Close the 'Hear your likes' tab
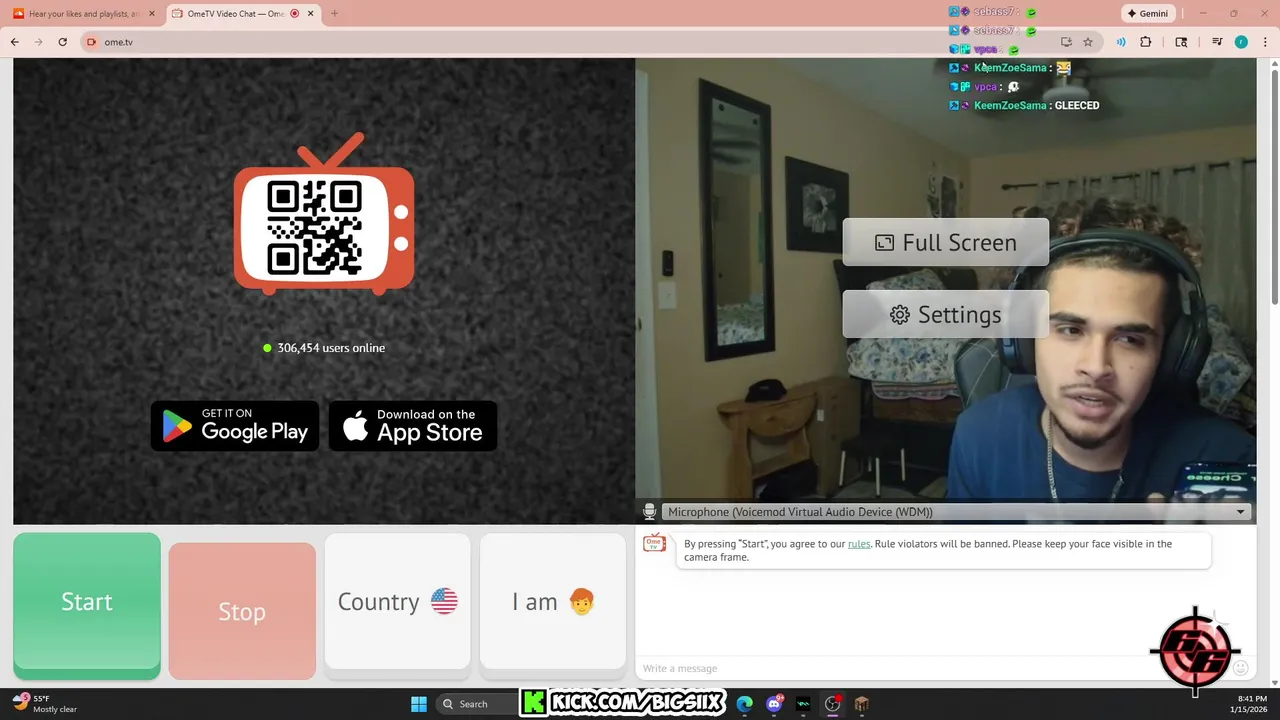The image size is (1280, 720). pos(152,14)
